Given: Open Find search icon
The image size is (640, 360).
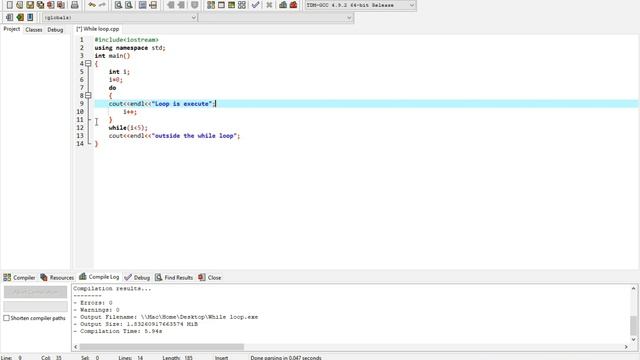Looking at the screenshot, I should point(118,5).
